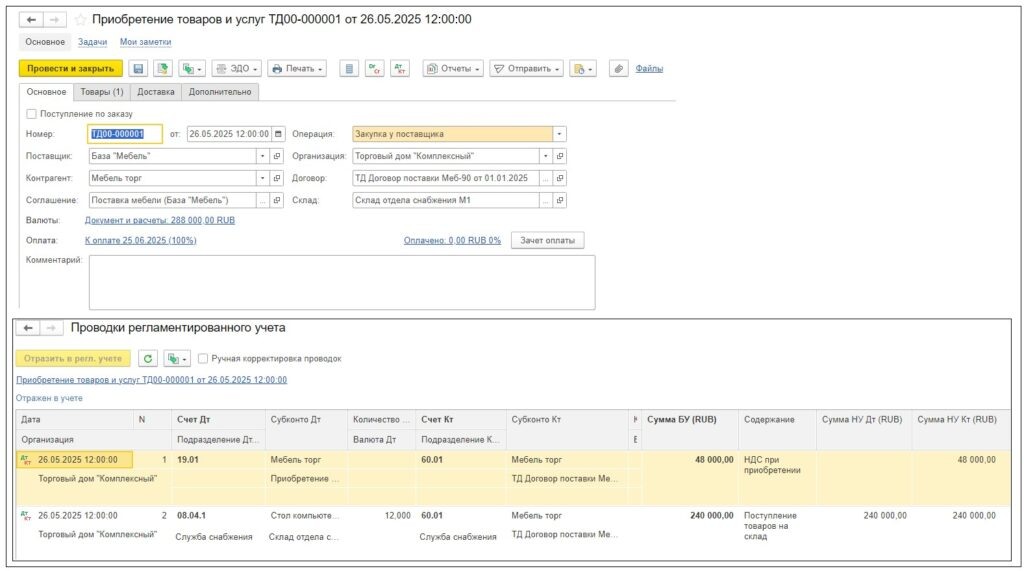Viewport: 1024px width, 571px height.
Task: Click the 48 000,00 Сумма БУ cell
Action: 690,460
